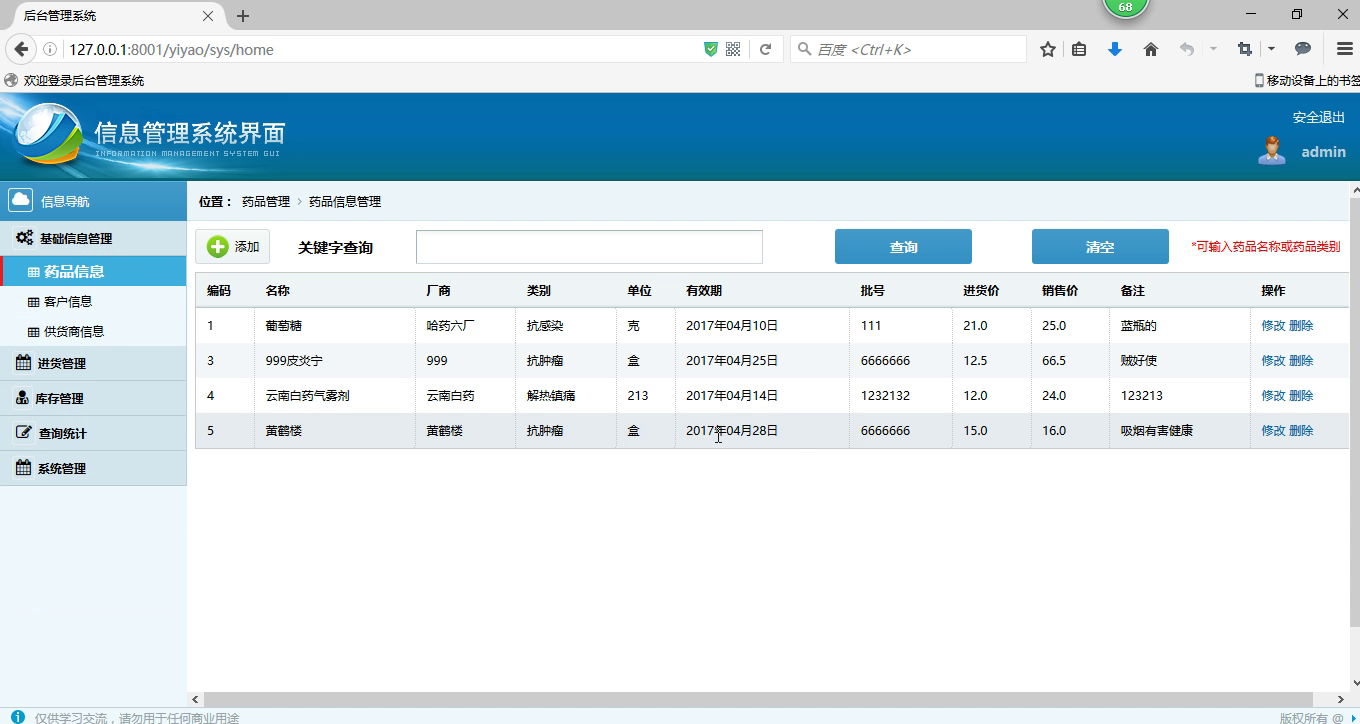
Task: Click the browser back arrow button
Action: 20,49
